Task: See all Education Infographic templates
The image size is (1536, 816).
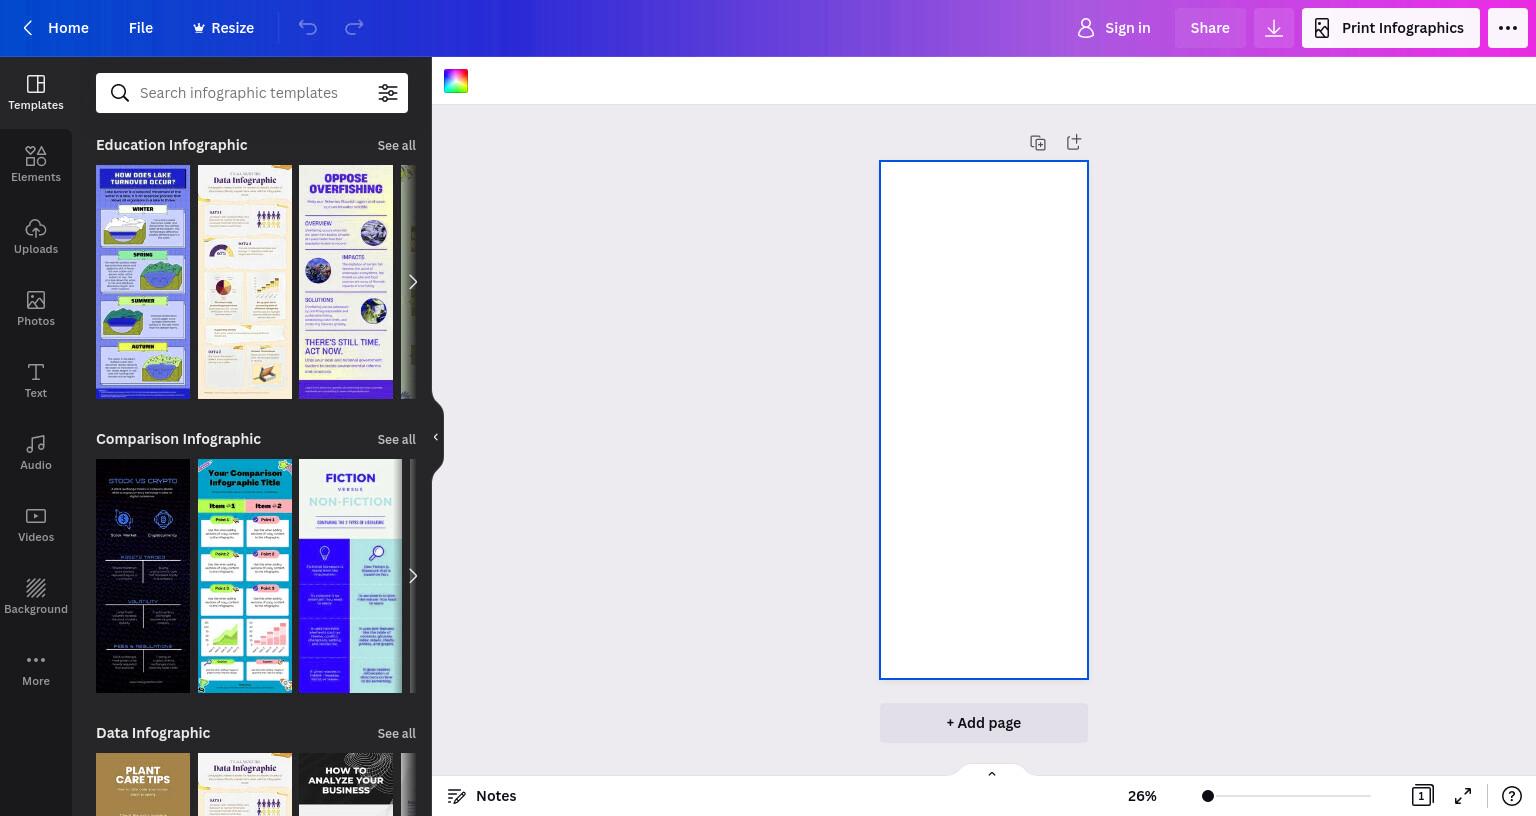Action: [x=396, y=145]
